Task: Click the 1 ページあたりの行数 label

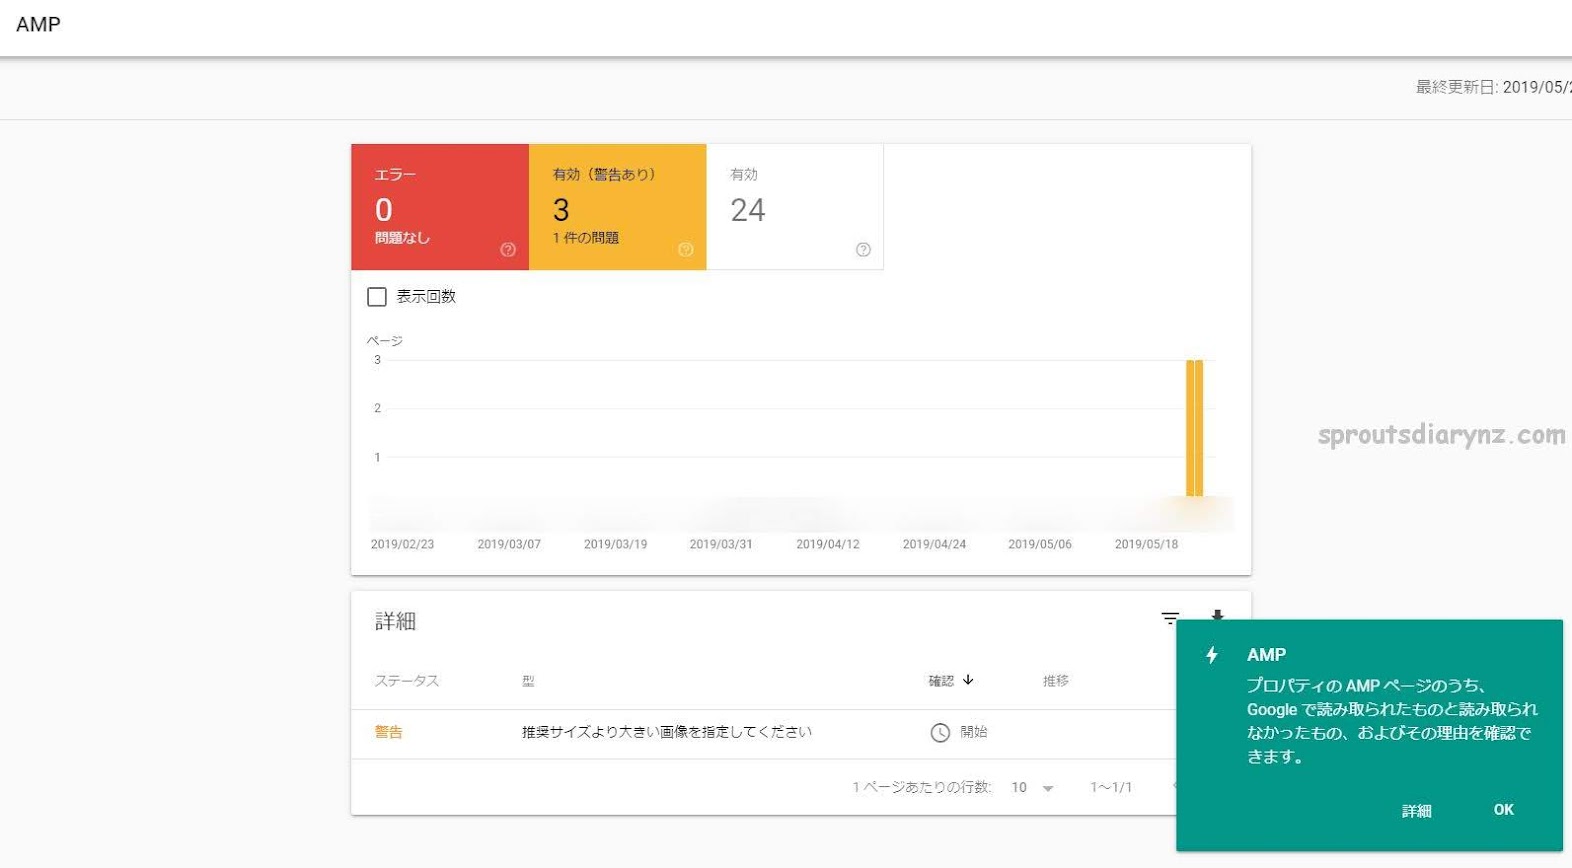Action: coord(922,788)
